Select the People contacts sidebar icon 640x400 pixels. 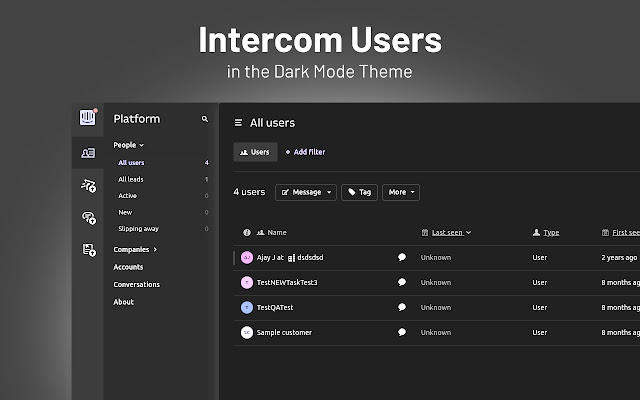tap(88, 153)
